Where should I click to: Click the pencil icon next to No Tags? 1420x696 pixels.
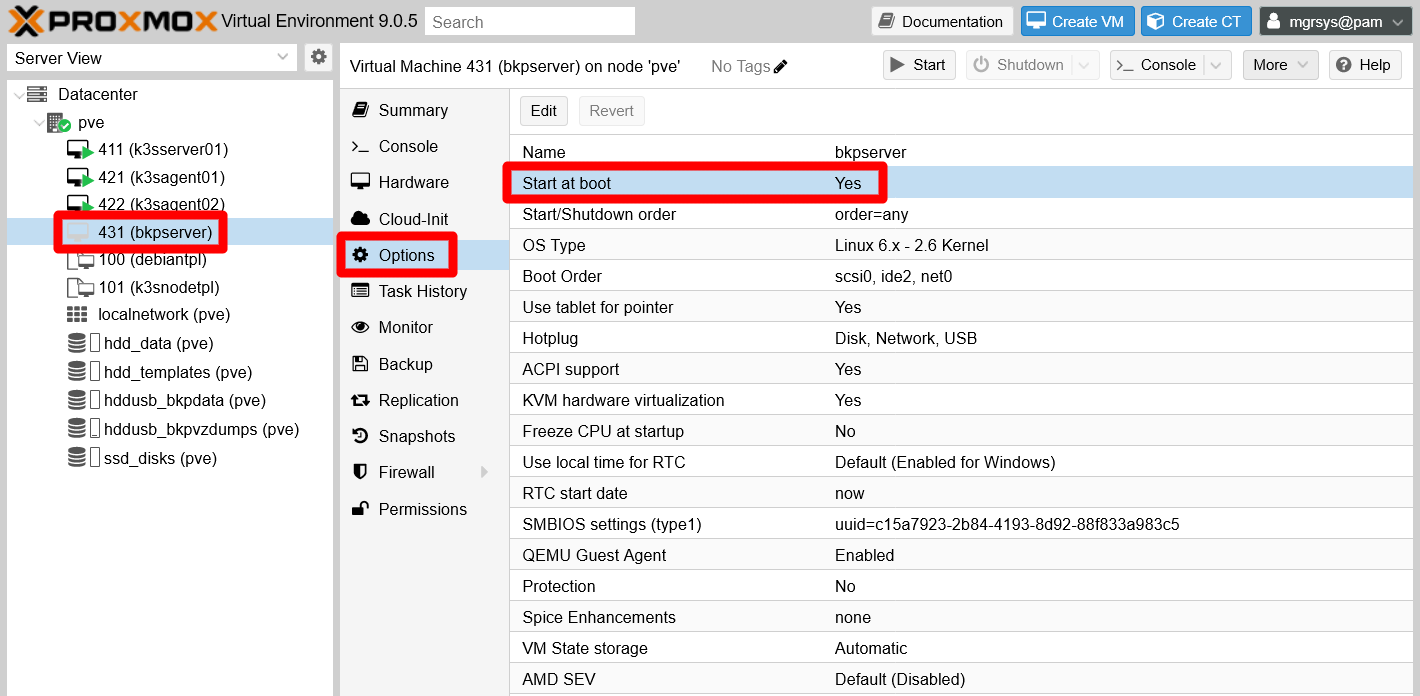click(x=780, y=65)
